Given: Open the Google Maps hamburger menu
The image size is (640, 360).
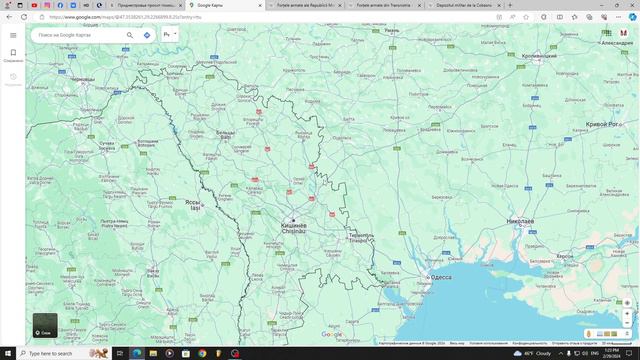Looking at the screenshot, I should pyautogui.click(x=13, y=36).
